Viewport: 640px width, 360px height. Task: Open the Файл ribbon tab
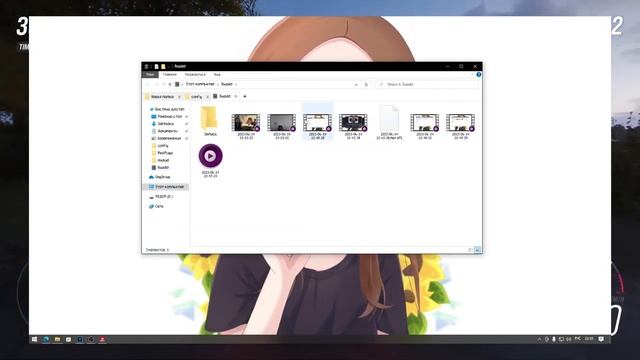click(150, 75)
